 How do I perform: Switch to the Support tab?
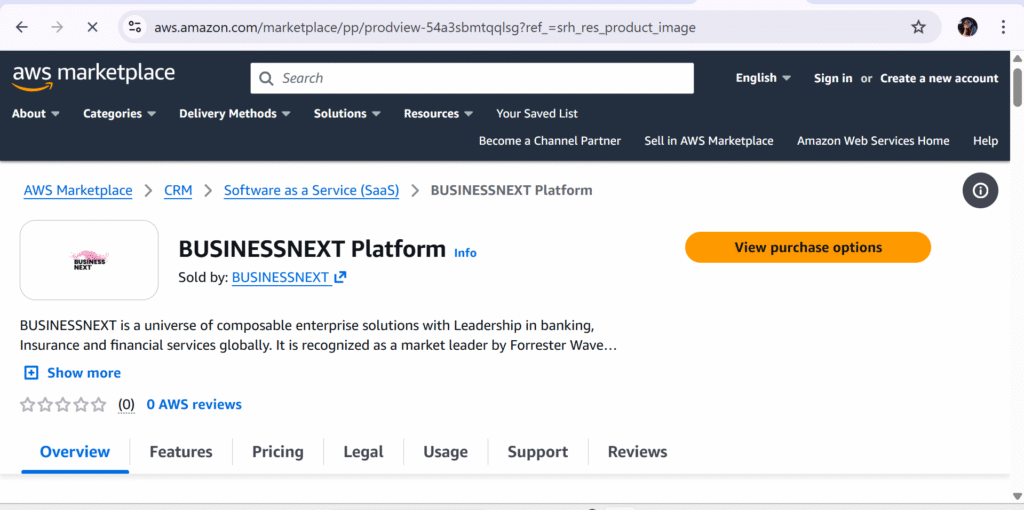coord(537,452)
